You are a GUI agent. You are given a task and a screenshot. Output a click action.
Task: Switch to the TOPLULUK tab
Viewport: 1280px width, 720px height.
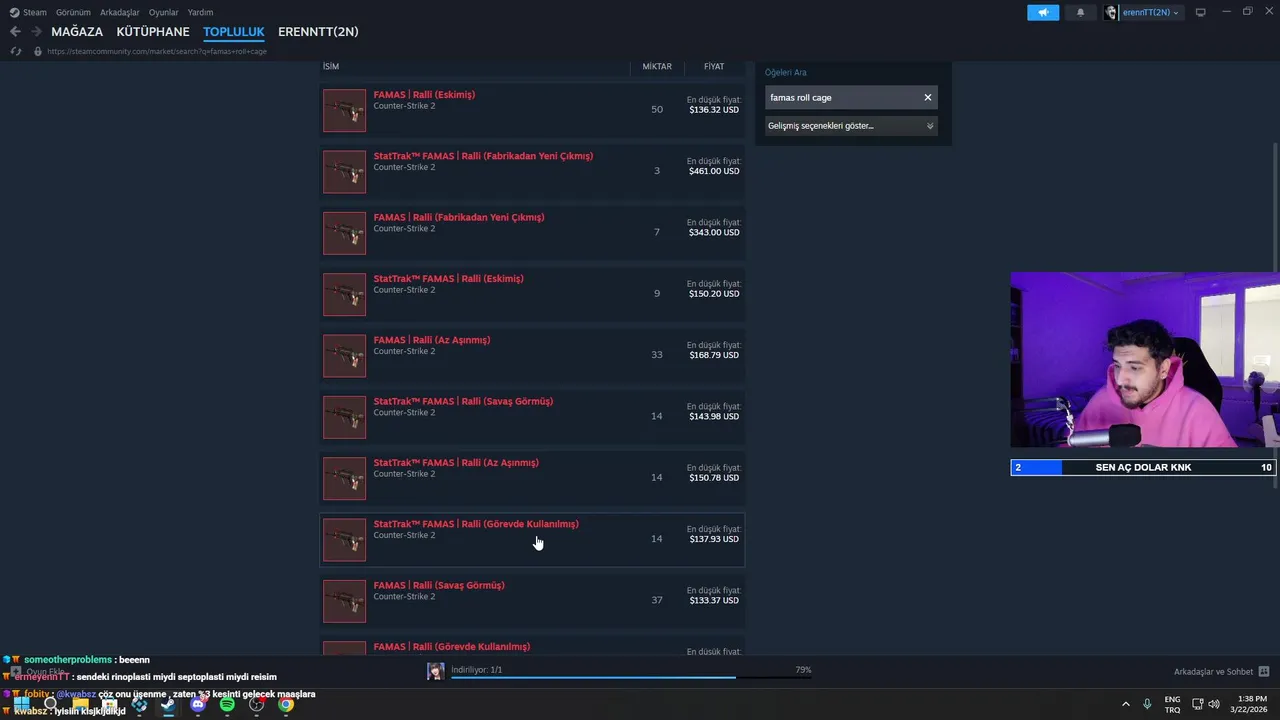click(234, 32)
